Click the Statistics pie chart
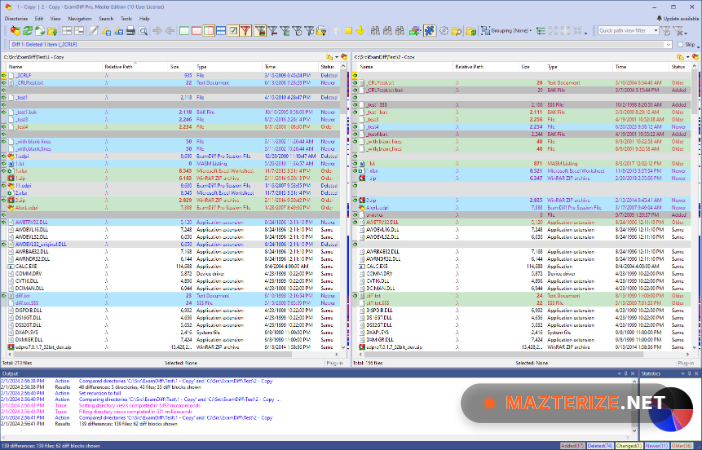The image size is (702, 450). [671, 410]
